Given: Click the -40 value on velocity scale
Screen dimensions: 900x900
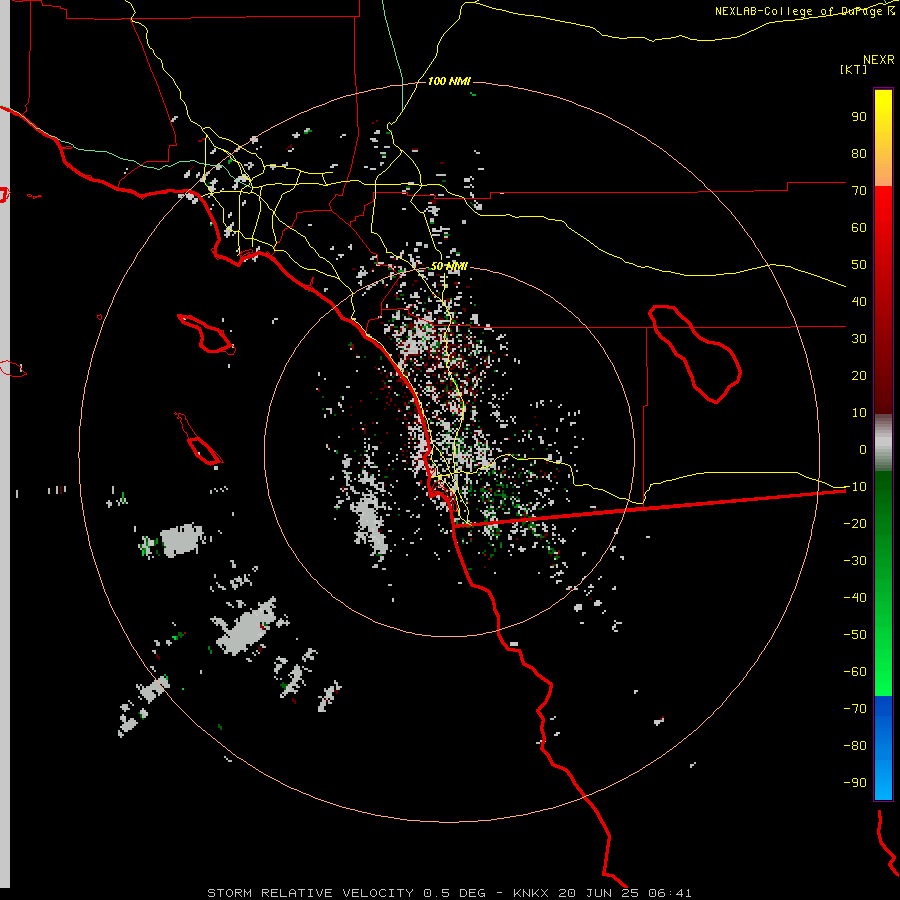Looking at the screenshot, I should click(x=855, y=598).
